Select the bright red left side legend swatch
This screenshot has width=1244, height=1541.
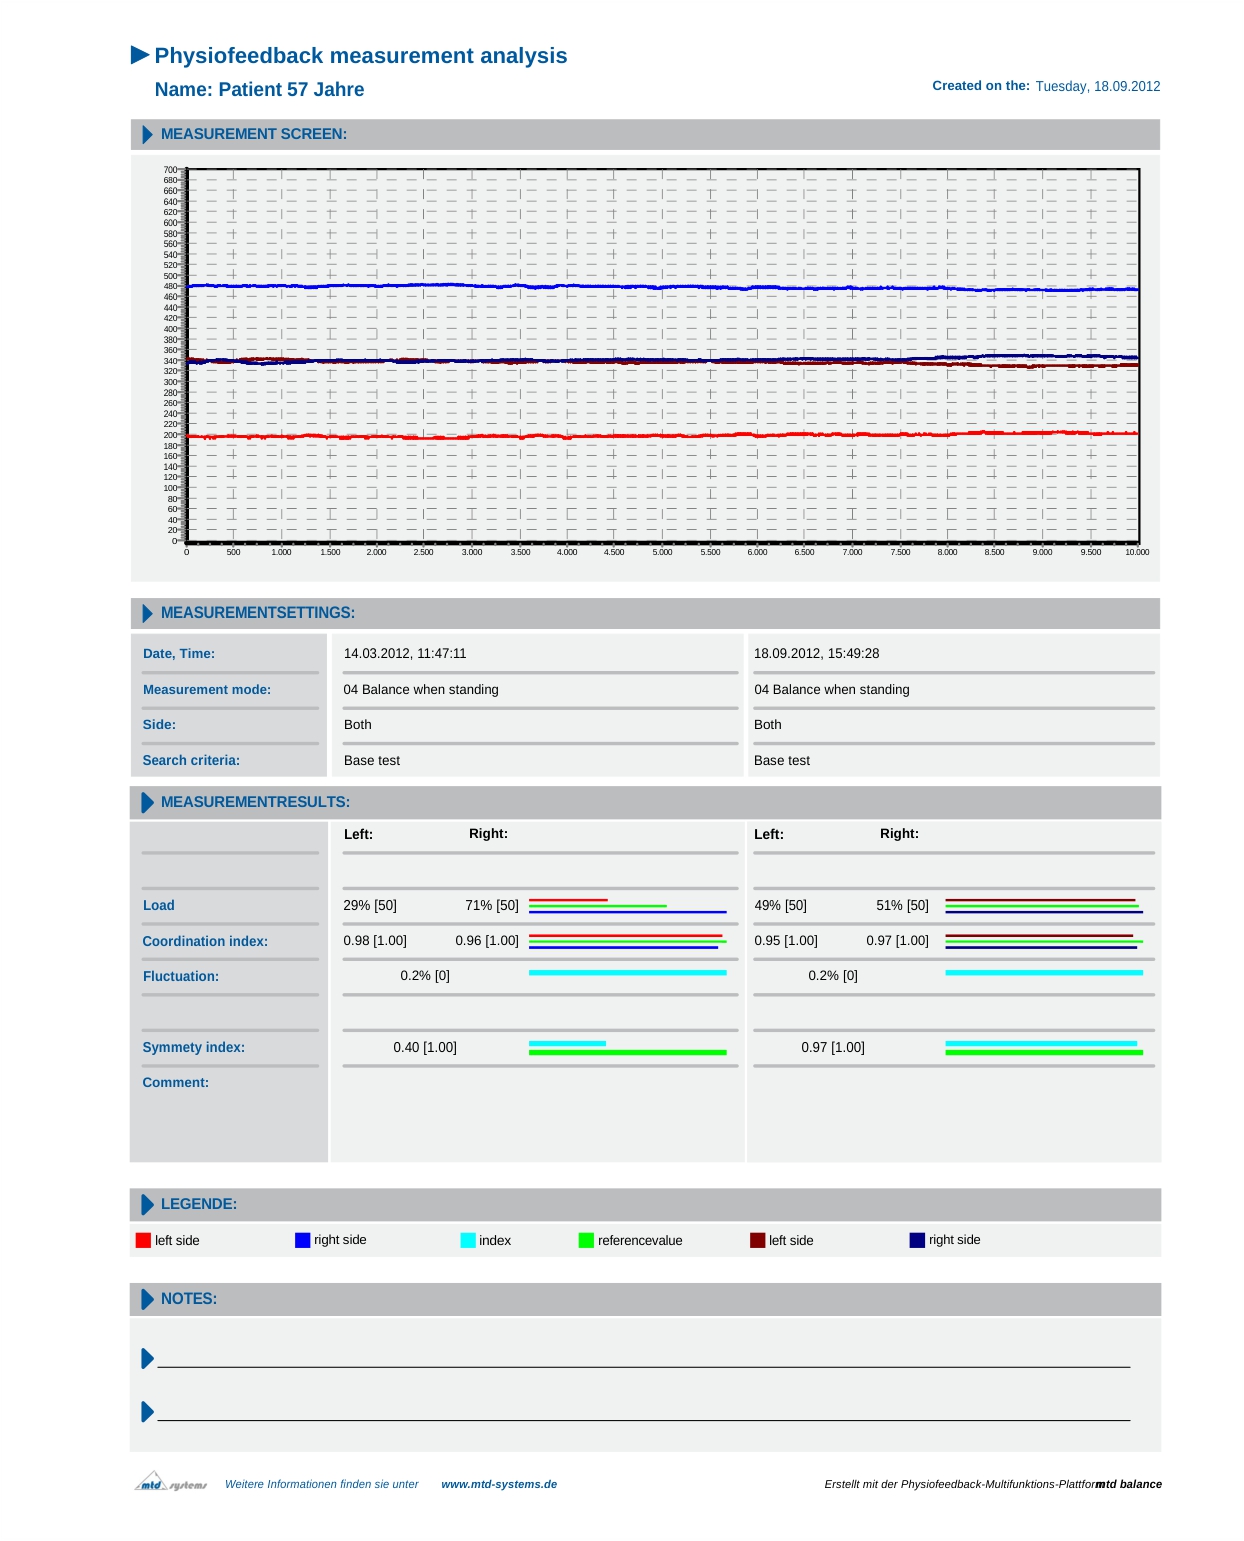pyautogui.click(x=143, y=1240)
